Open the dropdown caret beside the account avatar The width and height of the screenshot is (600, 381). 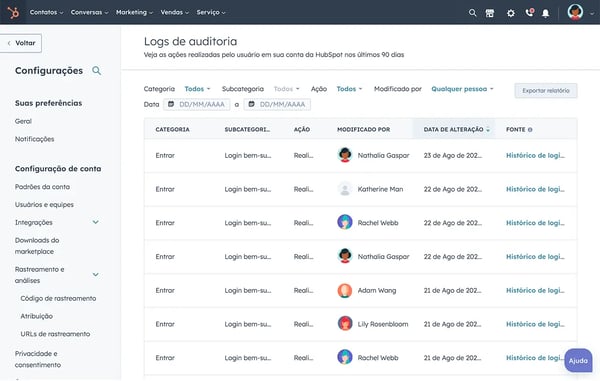(592, 13)
